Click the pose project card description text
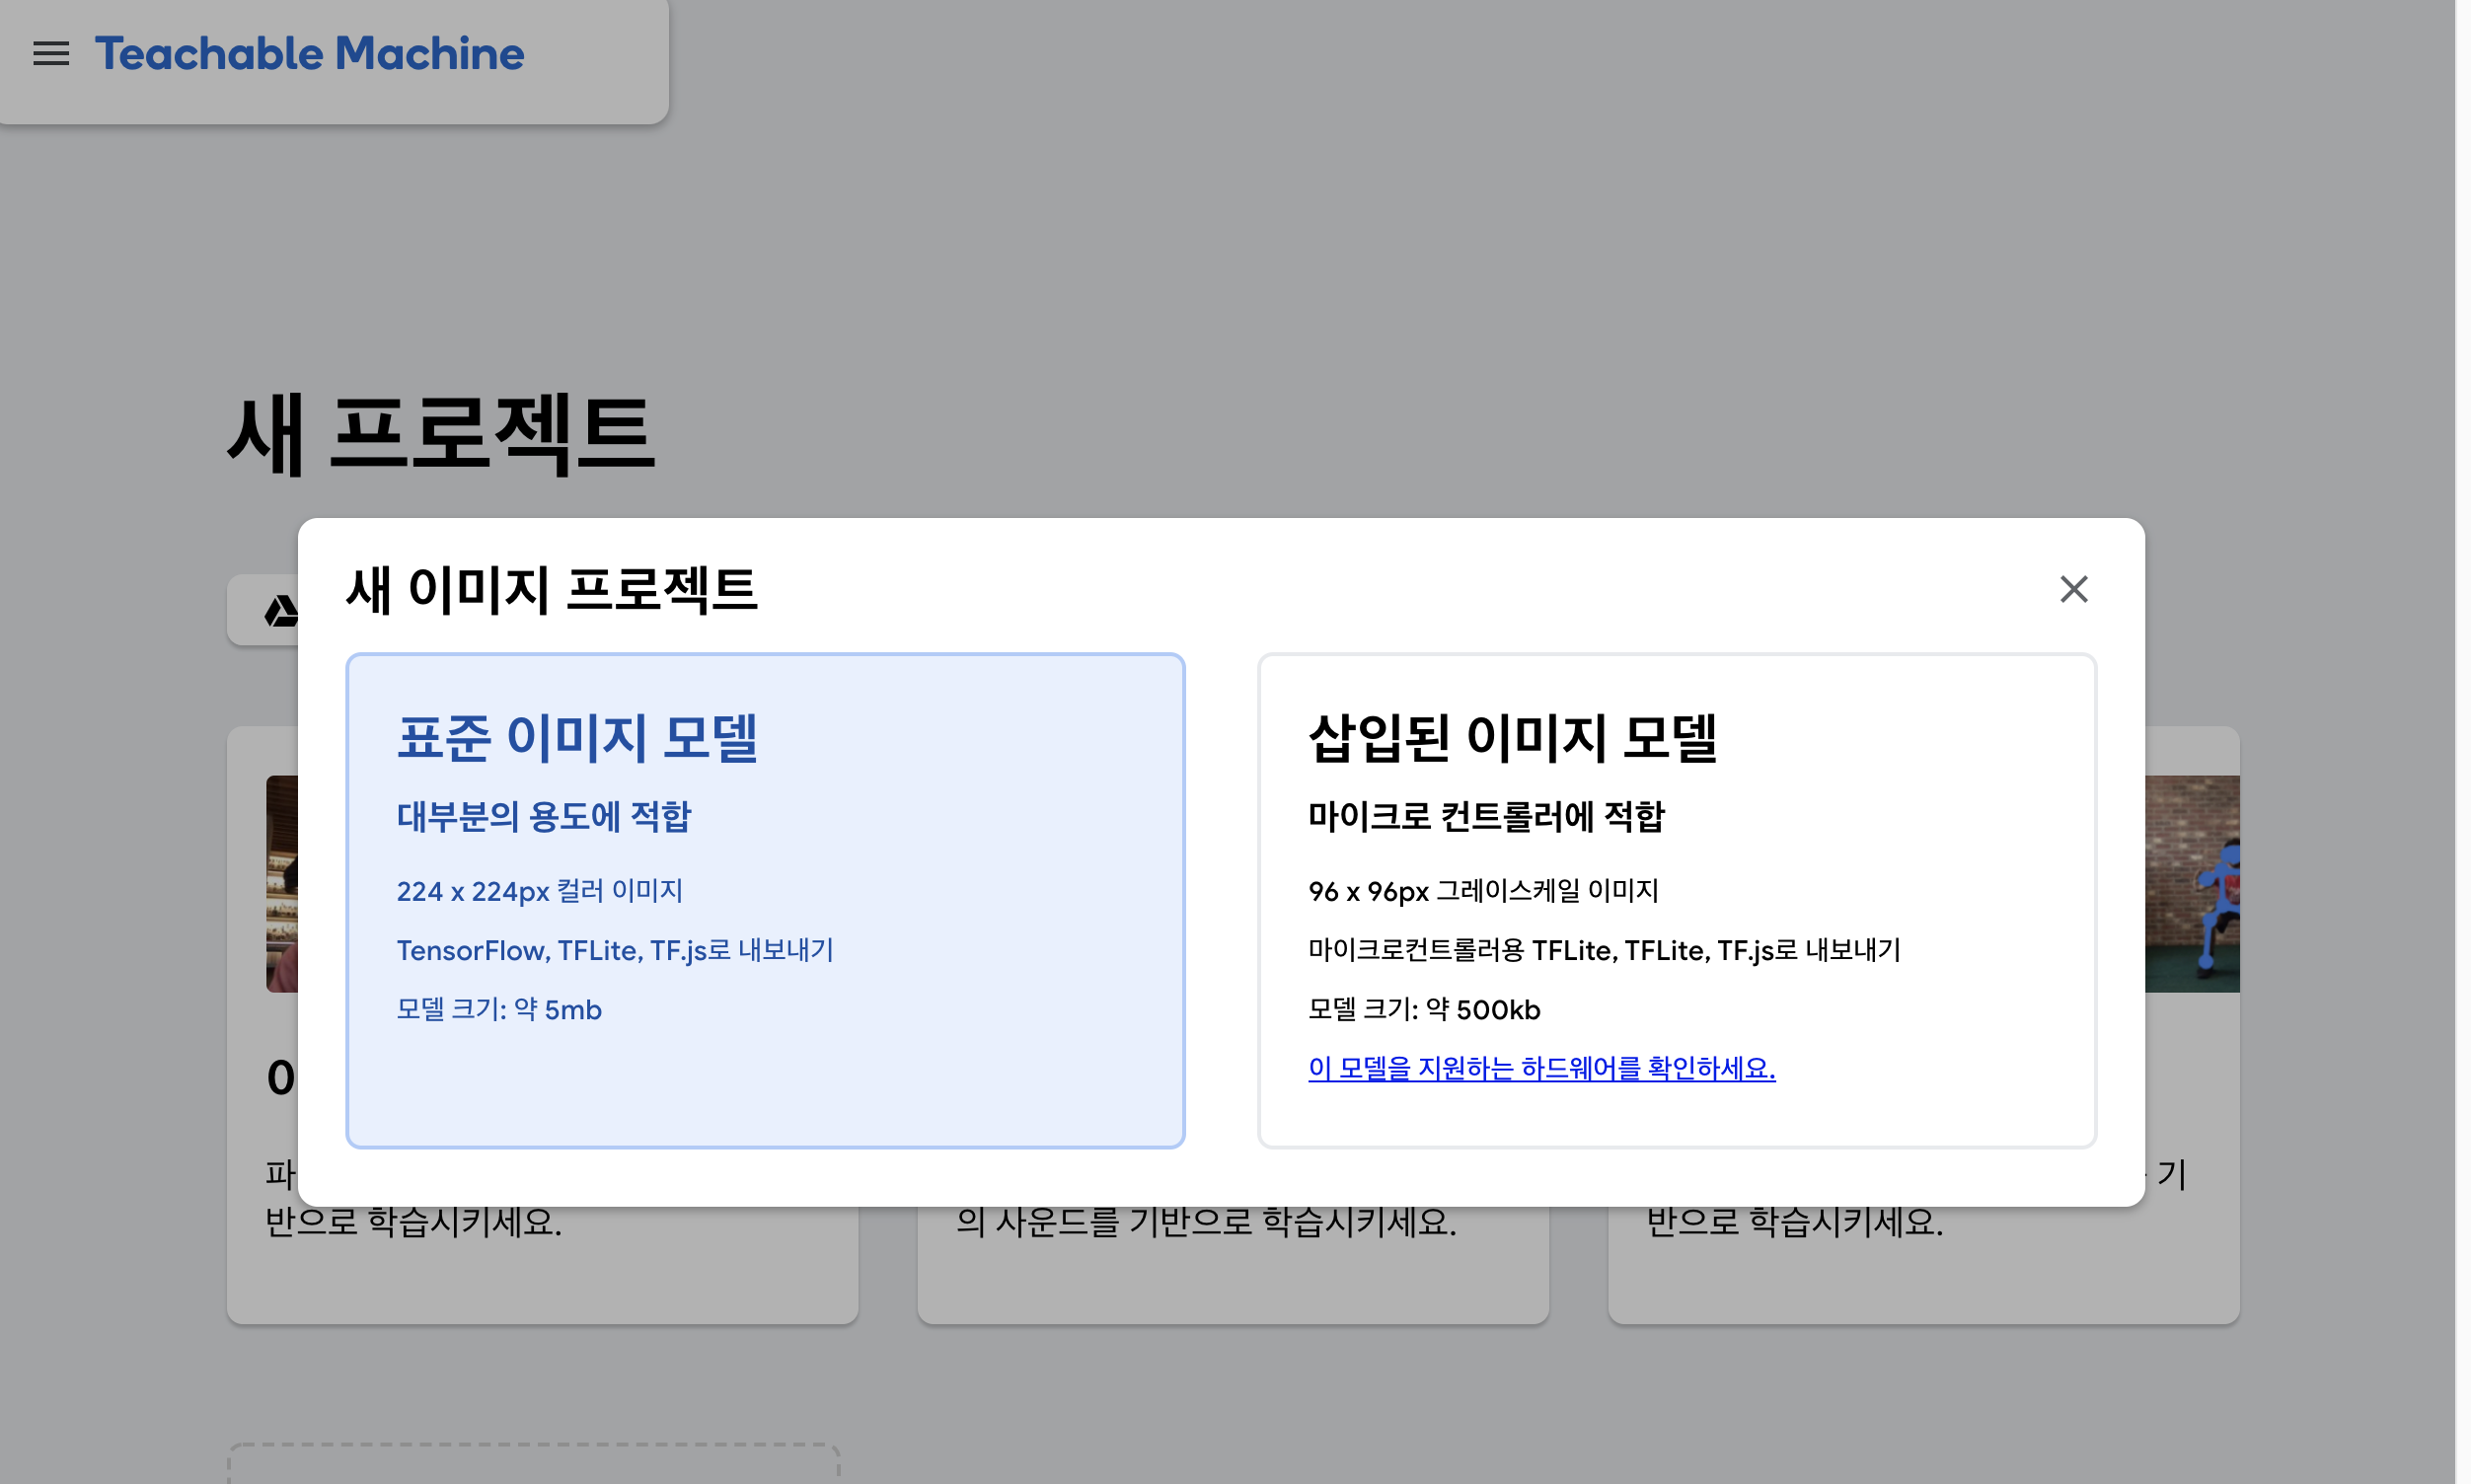2471x1484 pixels. pyautogui.click(x=1794, y=1222)
